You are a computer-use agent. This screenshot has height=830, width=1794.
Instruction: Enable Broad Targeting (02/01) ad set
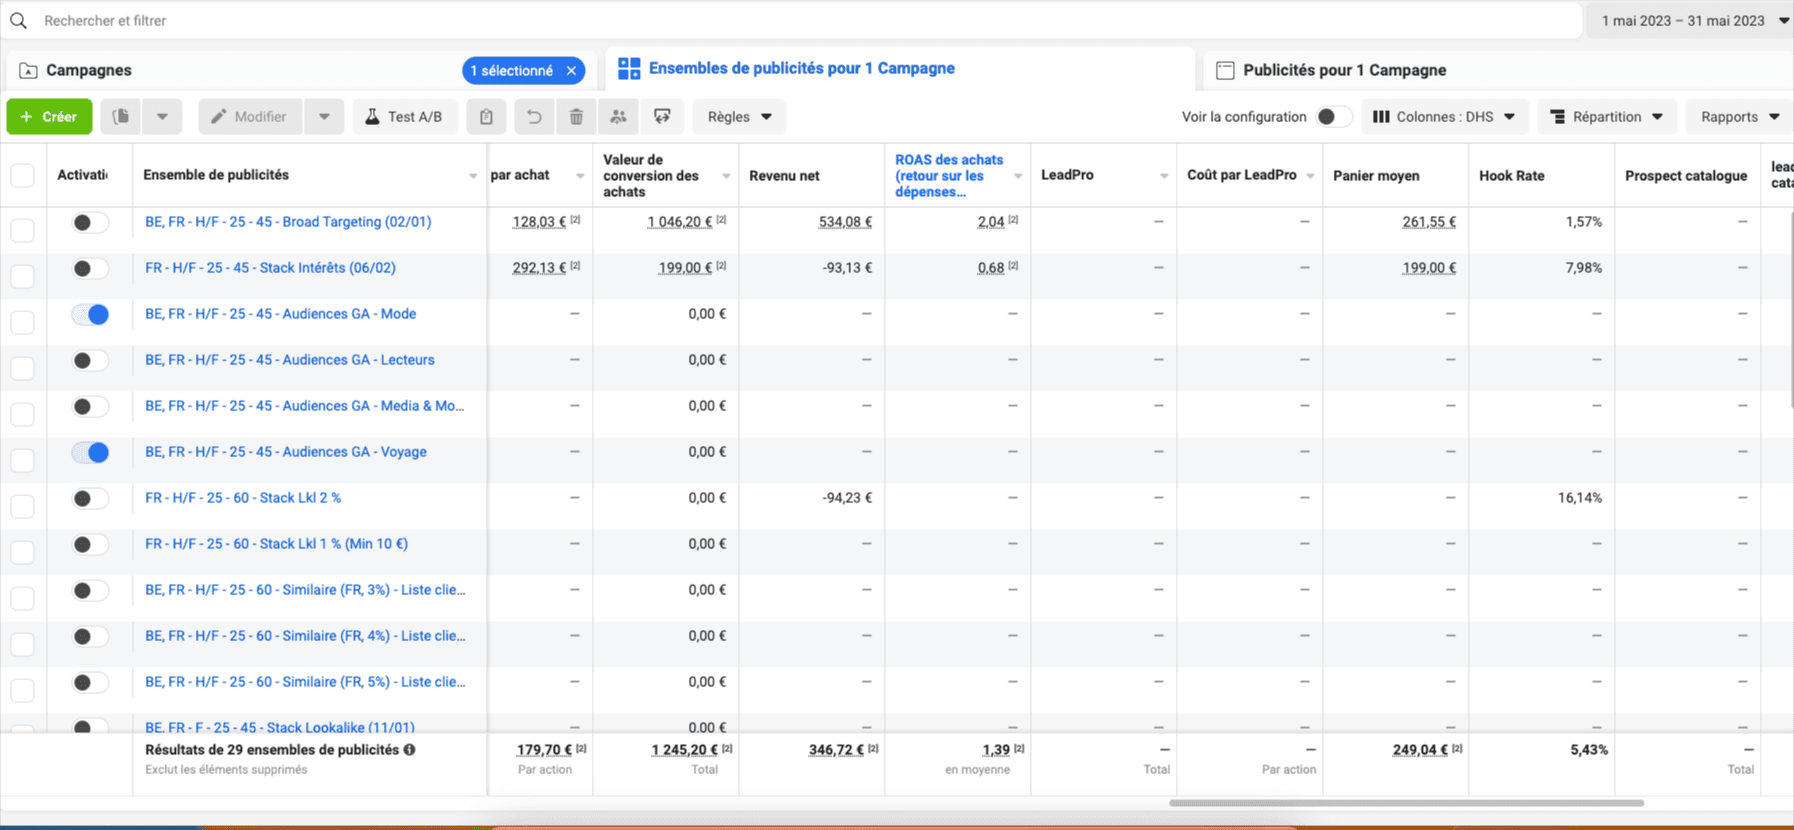(90, 222)
